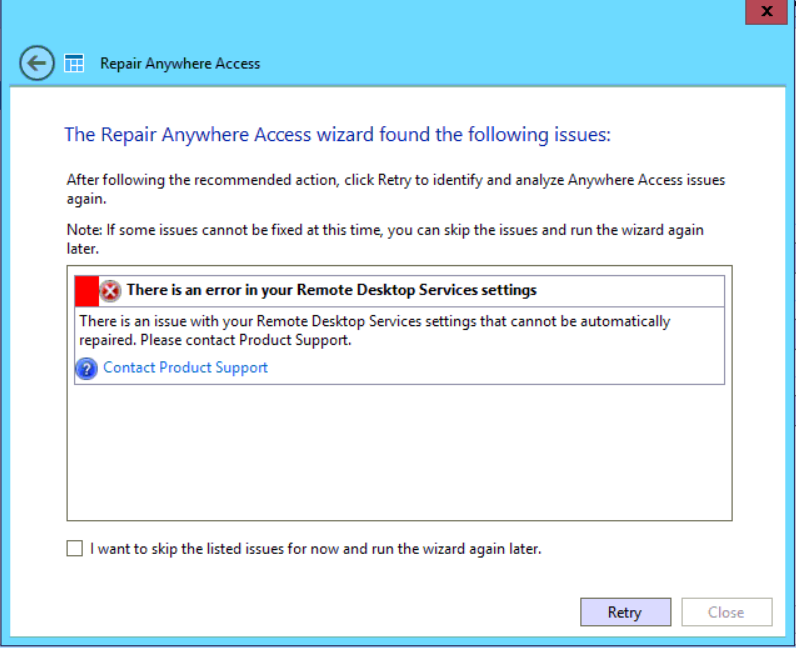Click the Repair Anywhere Access wizard icon
The height and width of the screenshot is (648, 796).
[x=74, y=64]
